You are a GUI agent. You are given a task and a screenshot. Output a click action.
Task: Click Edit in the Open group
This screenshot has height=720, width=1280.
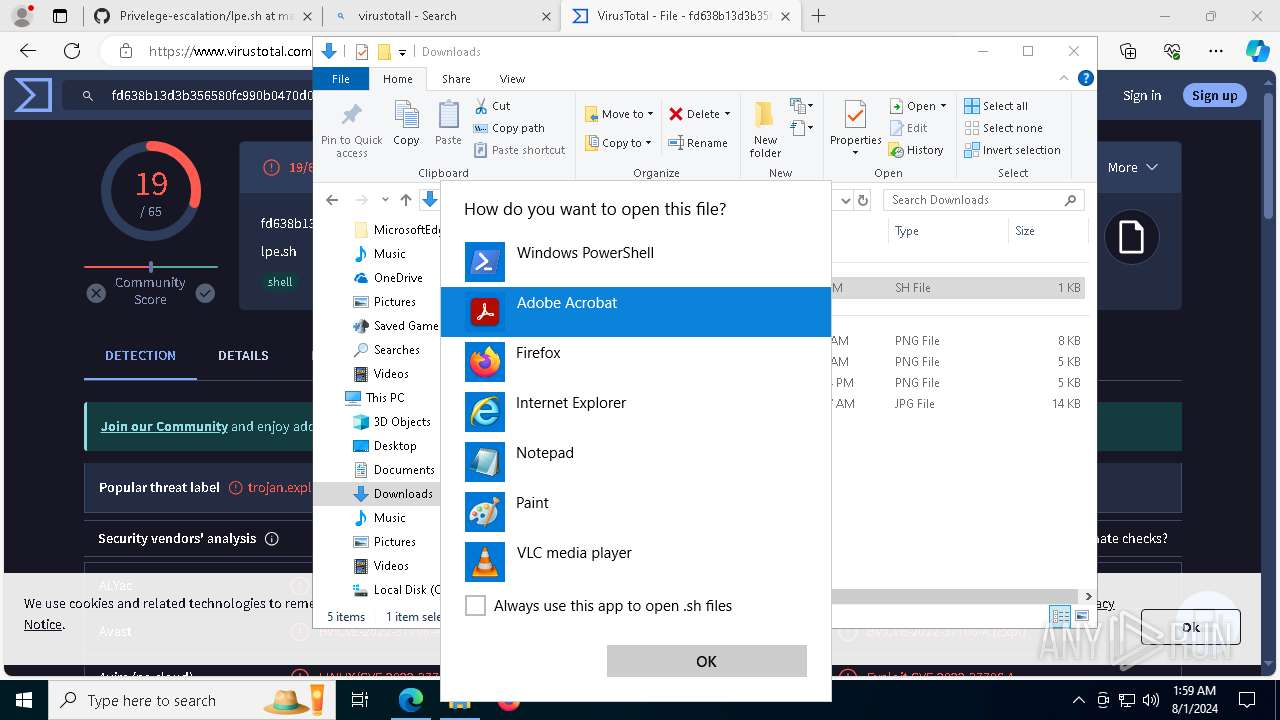pyautogui.click(x=908, y=128)
